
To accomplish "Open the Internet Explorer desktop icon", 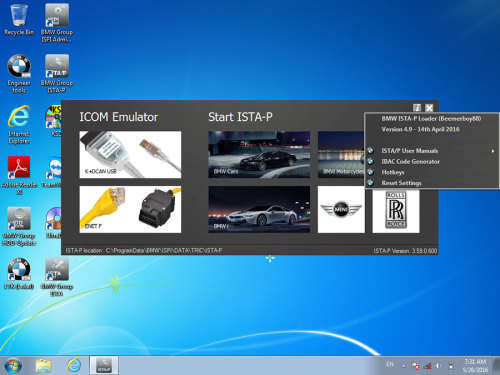I will [x=19, y=124].
